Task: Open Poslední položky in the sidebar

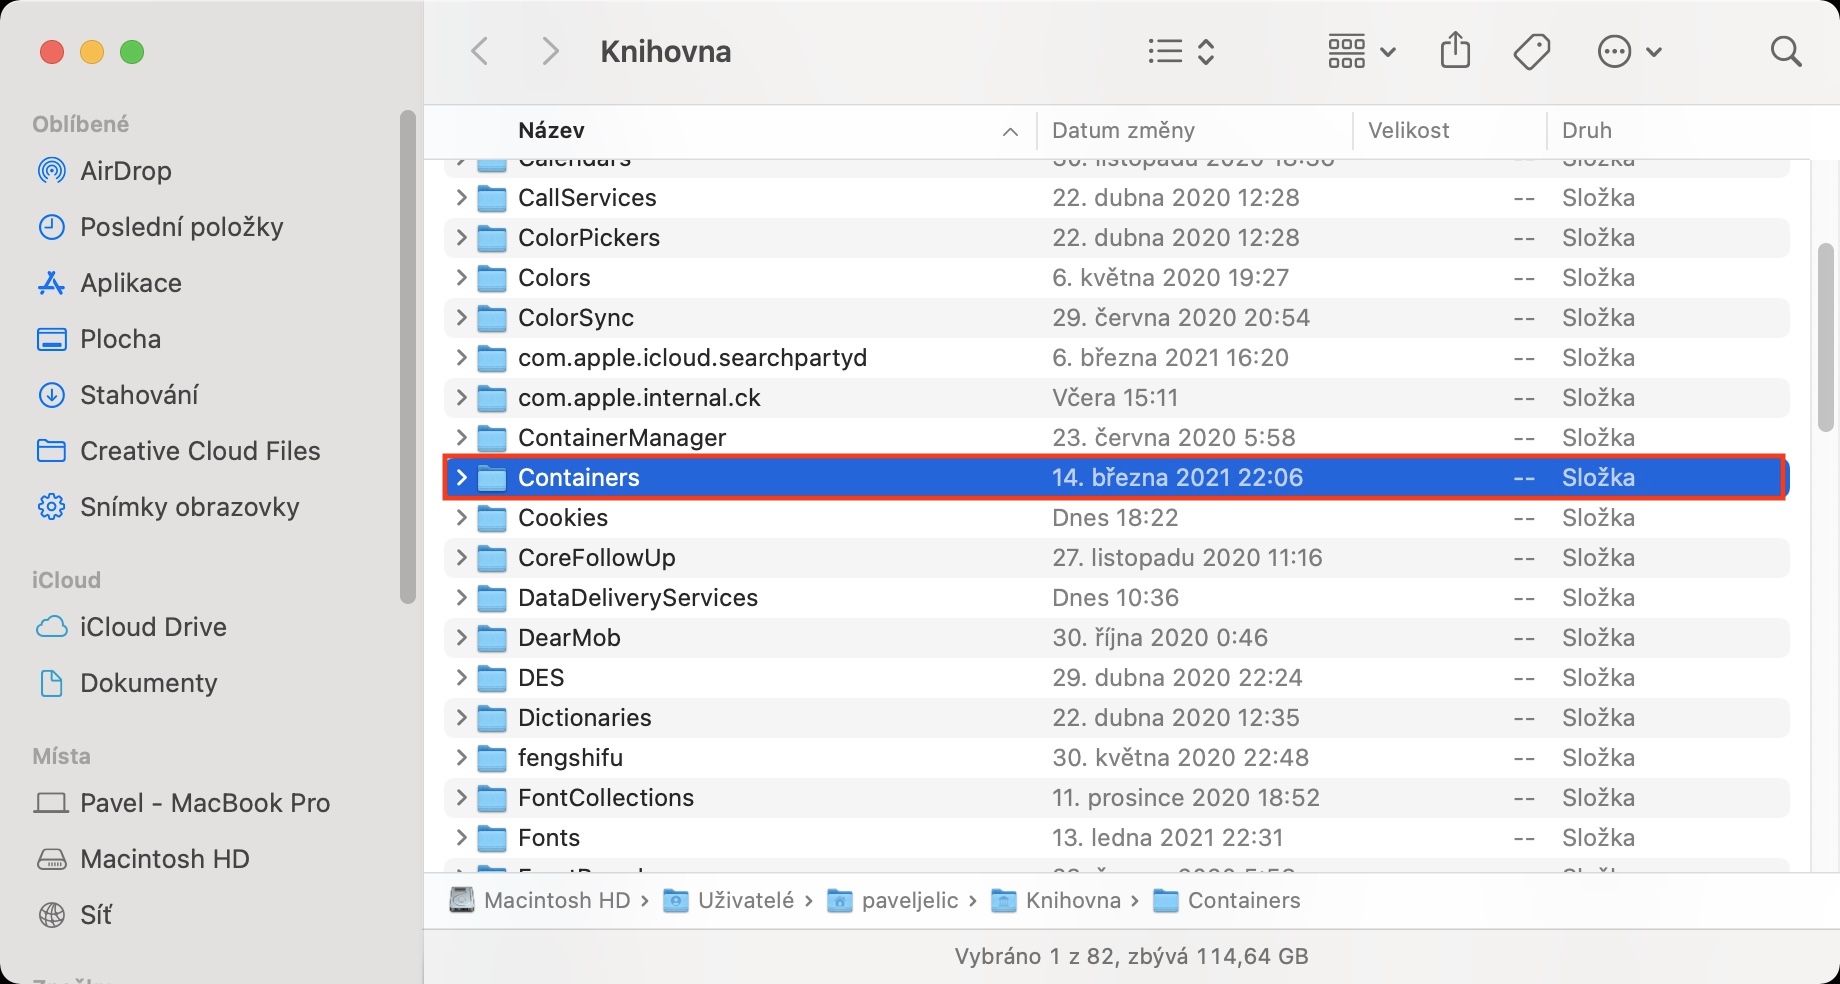Action: coord(160,227)
